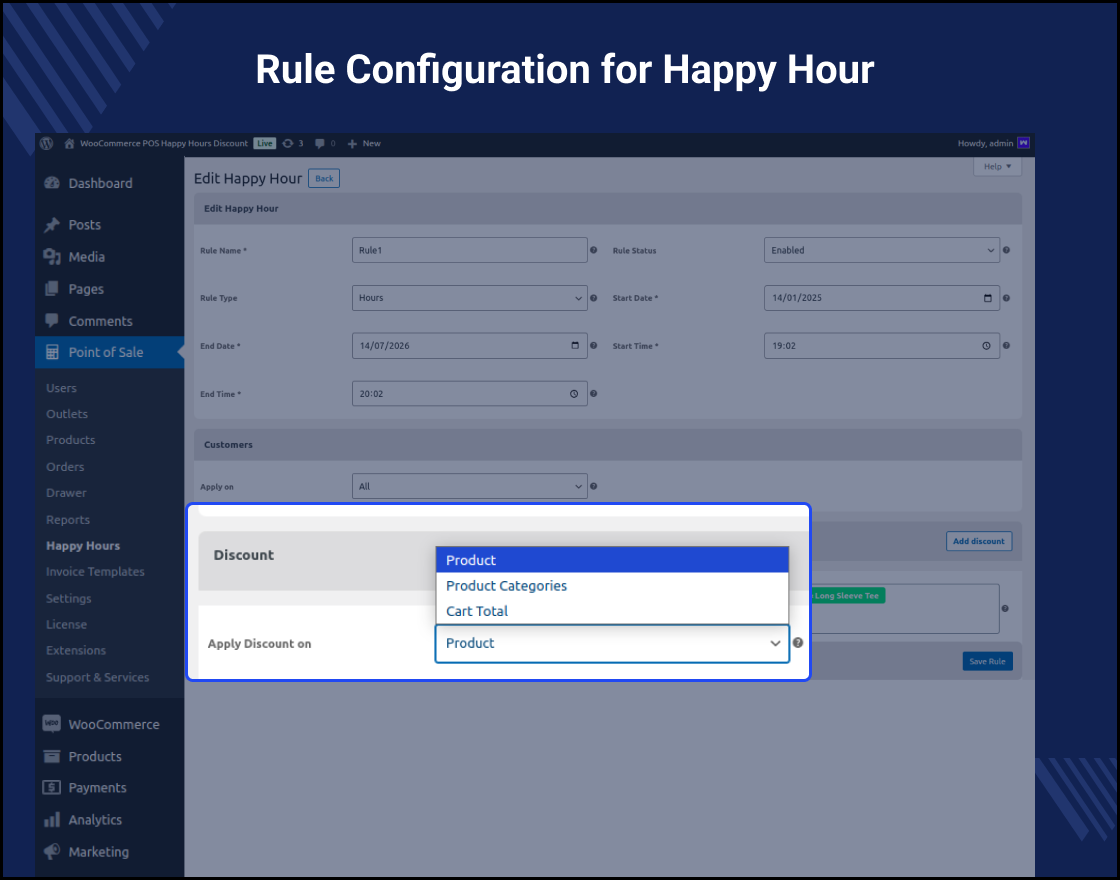Select the Point of Sale pin icon

click(52, 352)
